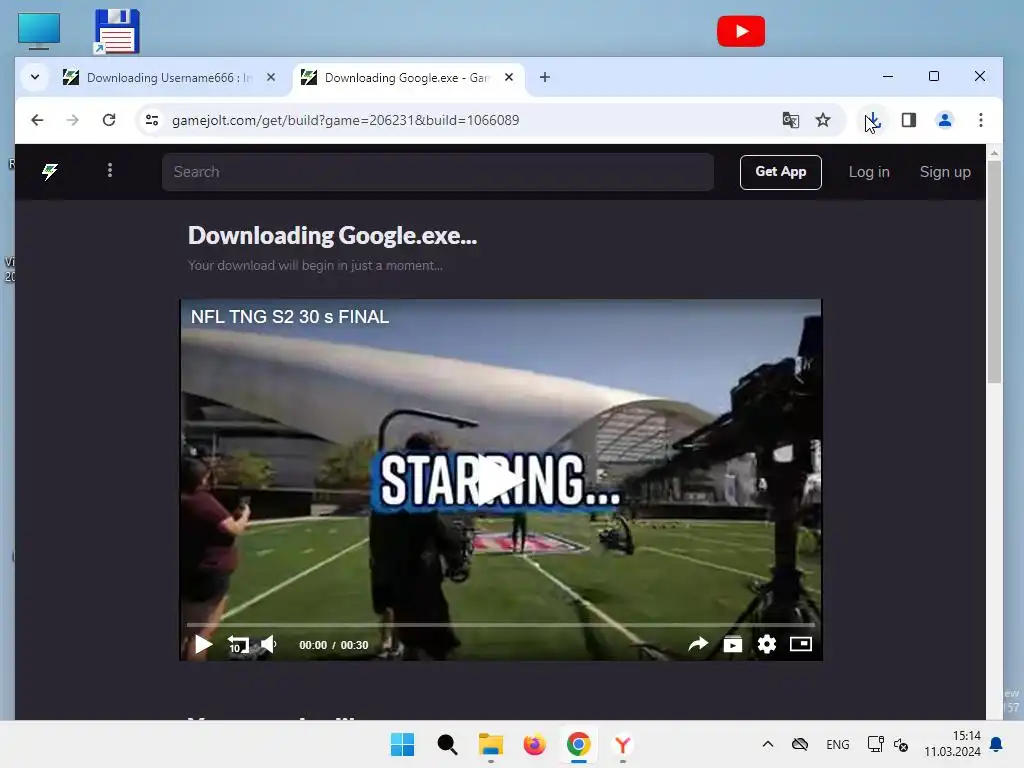Click the video progress bar
1024x768 pixels.
tap(500, 625)
